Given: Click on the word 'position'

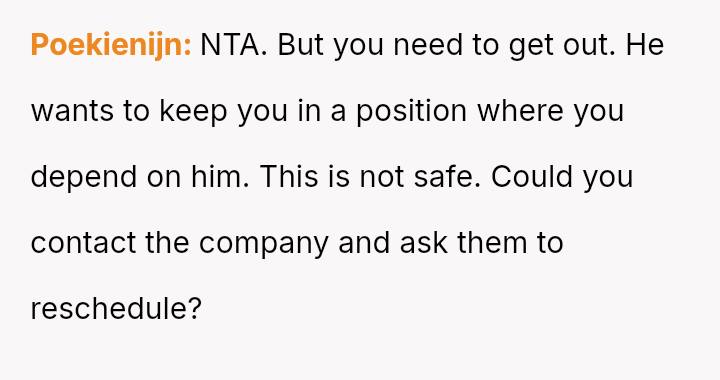Looking at the screenshot, I should coord(411,112).
